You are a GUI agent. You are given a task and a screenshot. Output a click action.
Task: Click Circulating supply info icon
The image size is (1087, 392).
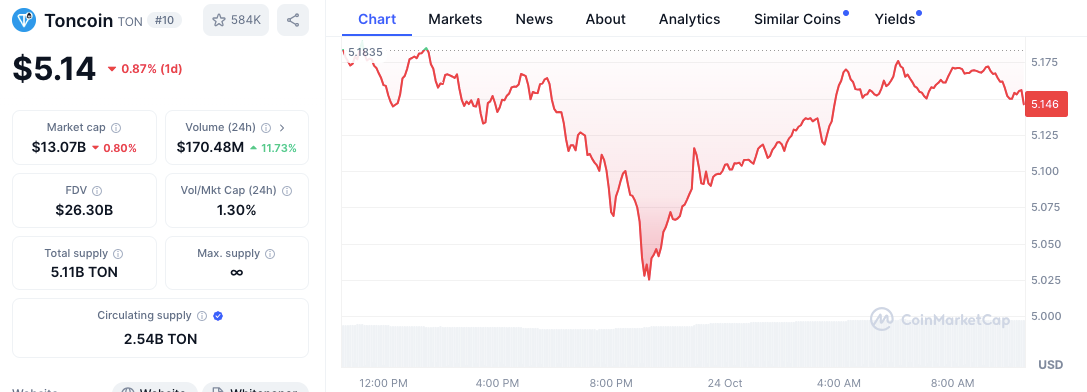tap(202, 316)
